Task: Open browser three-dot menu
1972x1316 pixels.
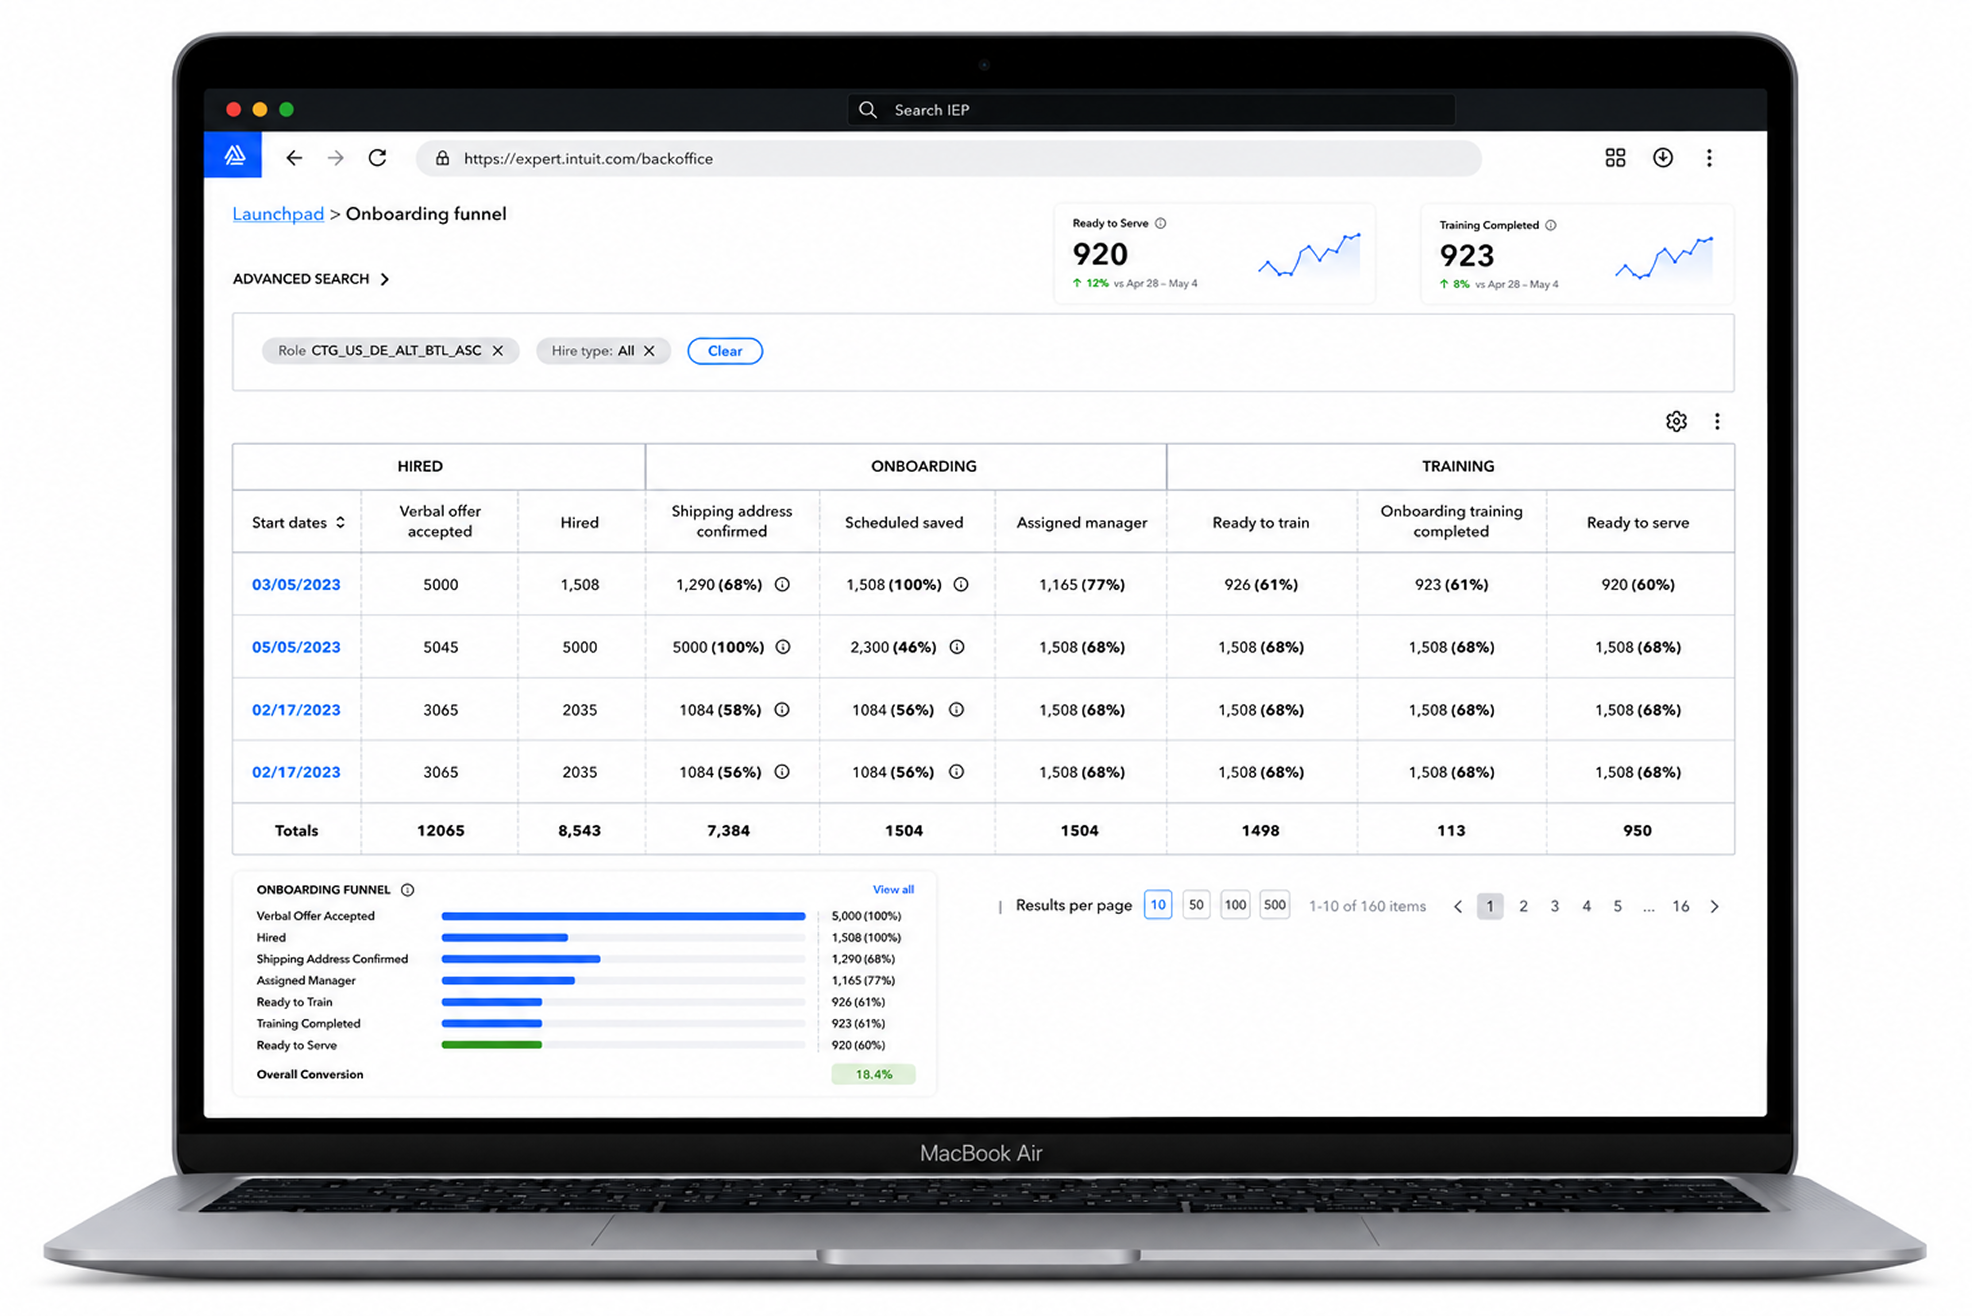Action: tap(1709, 158)
